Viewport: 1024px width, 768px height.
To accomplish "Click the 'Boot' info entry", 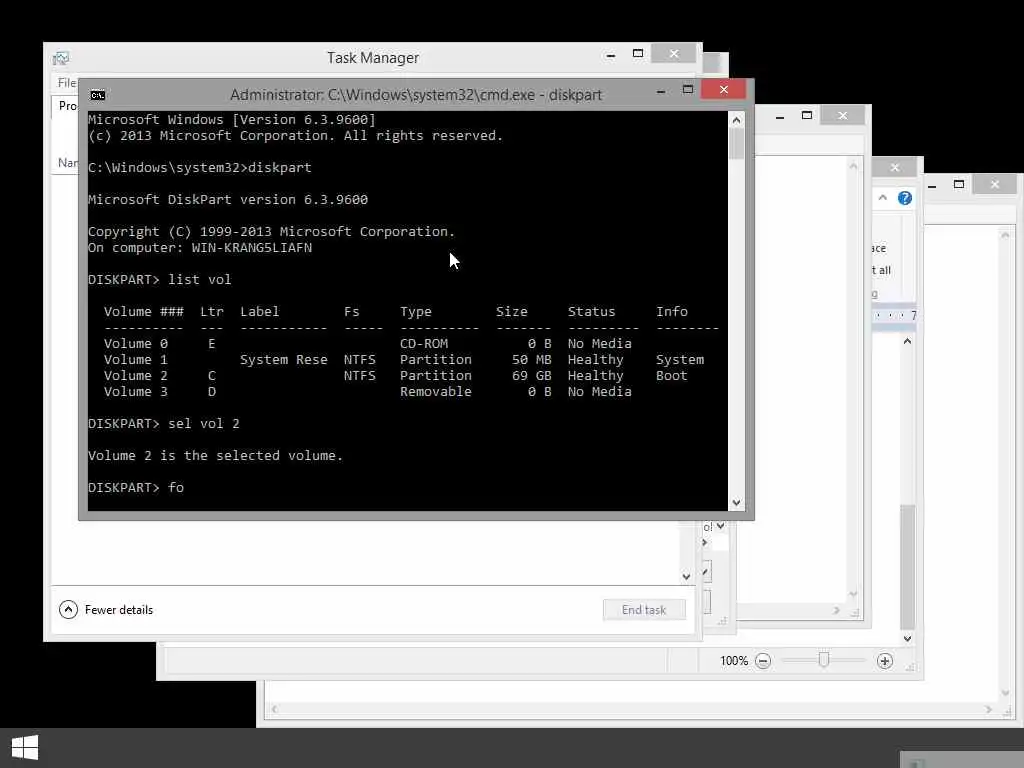I will (671, 376).
